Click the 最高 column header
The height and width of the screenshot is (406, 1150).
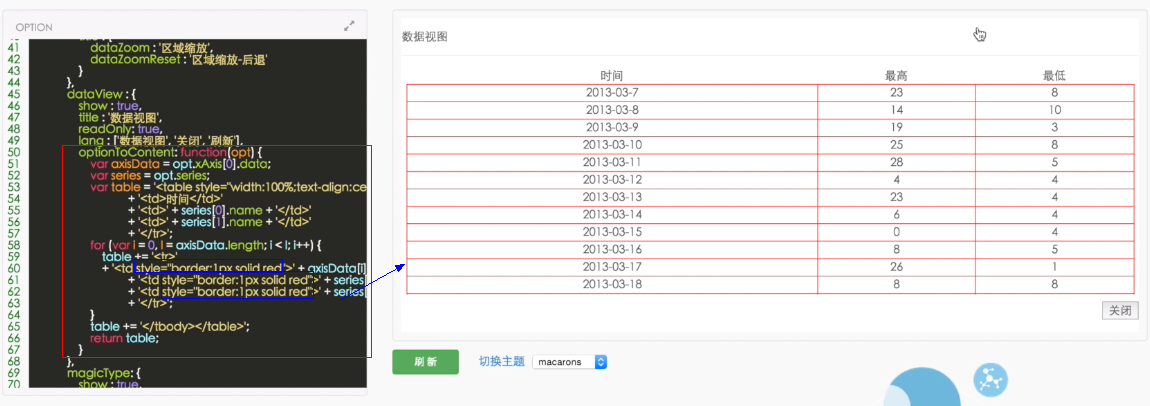[896, 75]
